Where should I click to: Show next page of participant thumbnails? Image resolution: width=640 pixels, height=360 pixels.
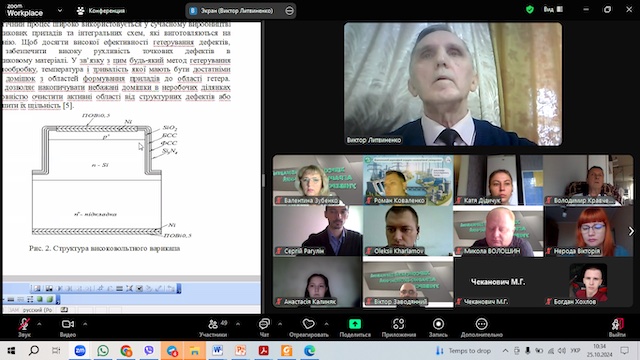pos(631,231)
